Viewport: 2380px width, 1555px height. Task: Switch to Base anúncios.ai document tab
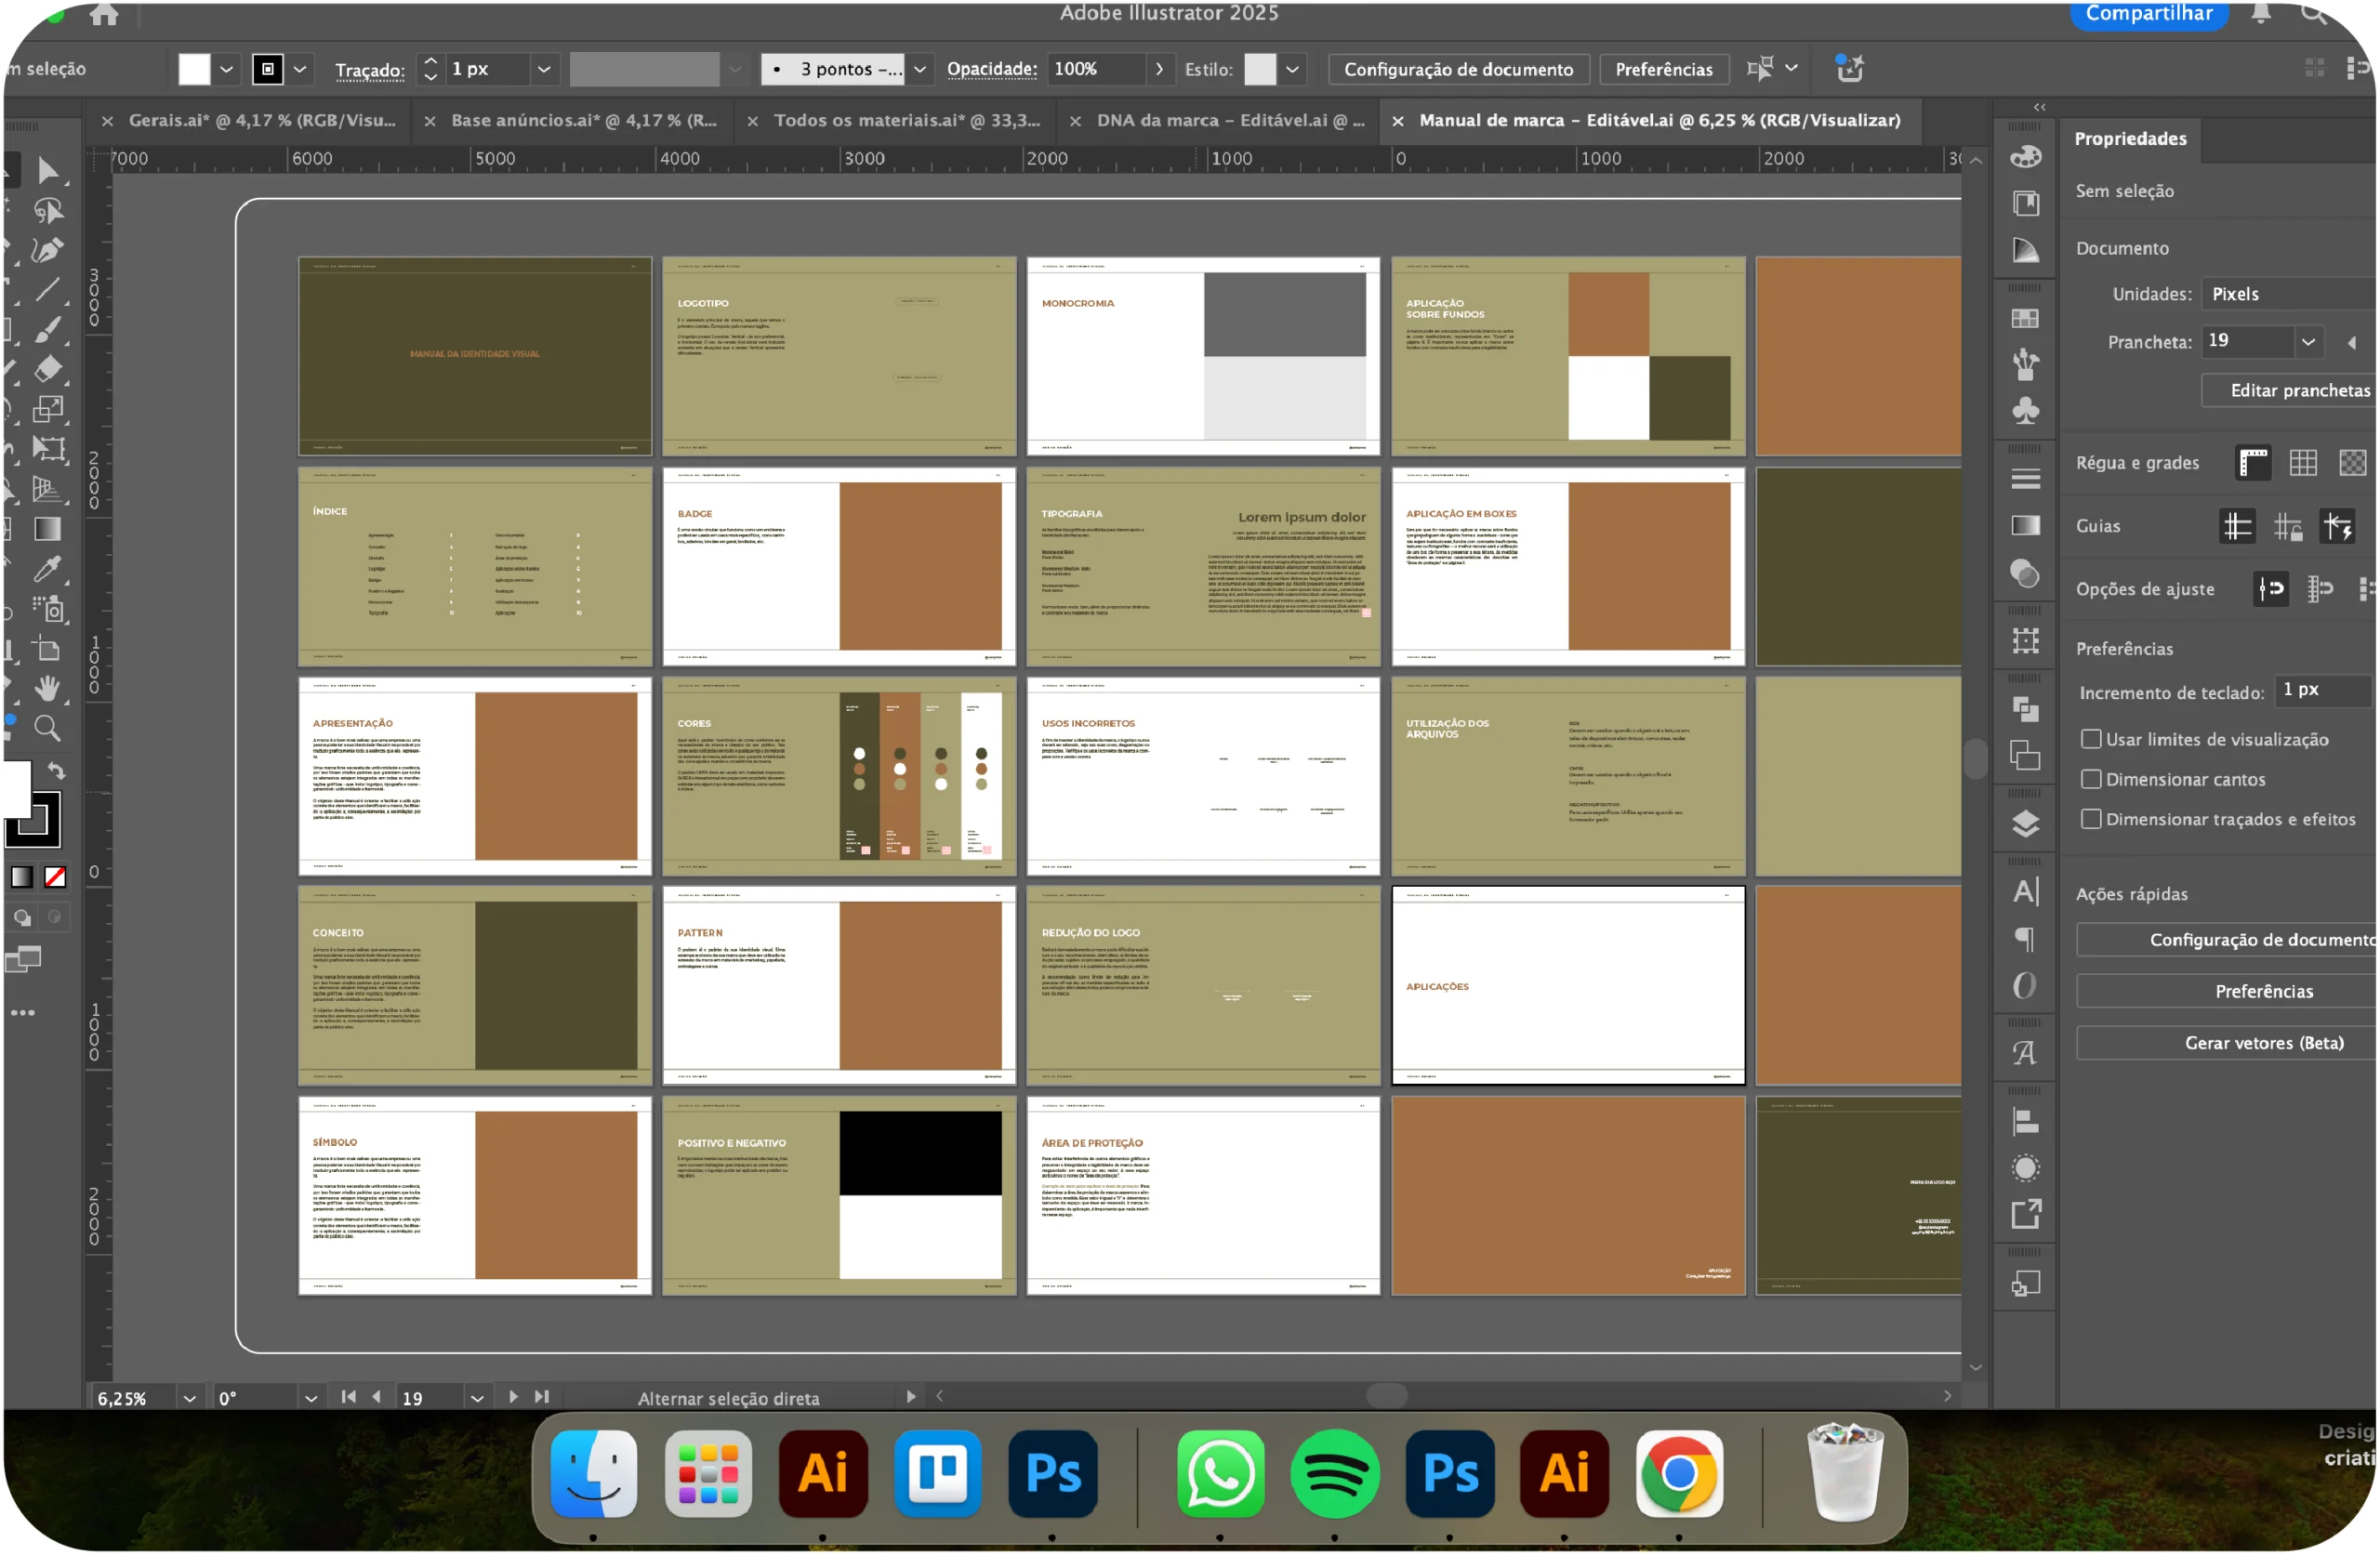coord(584,120)
